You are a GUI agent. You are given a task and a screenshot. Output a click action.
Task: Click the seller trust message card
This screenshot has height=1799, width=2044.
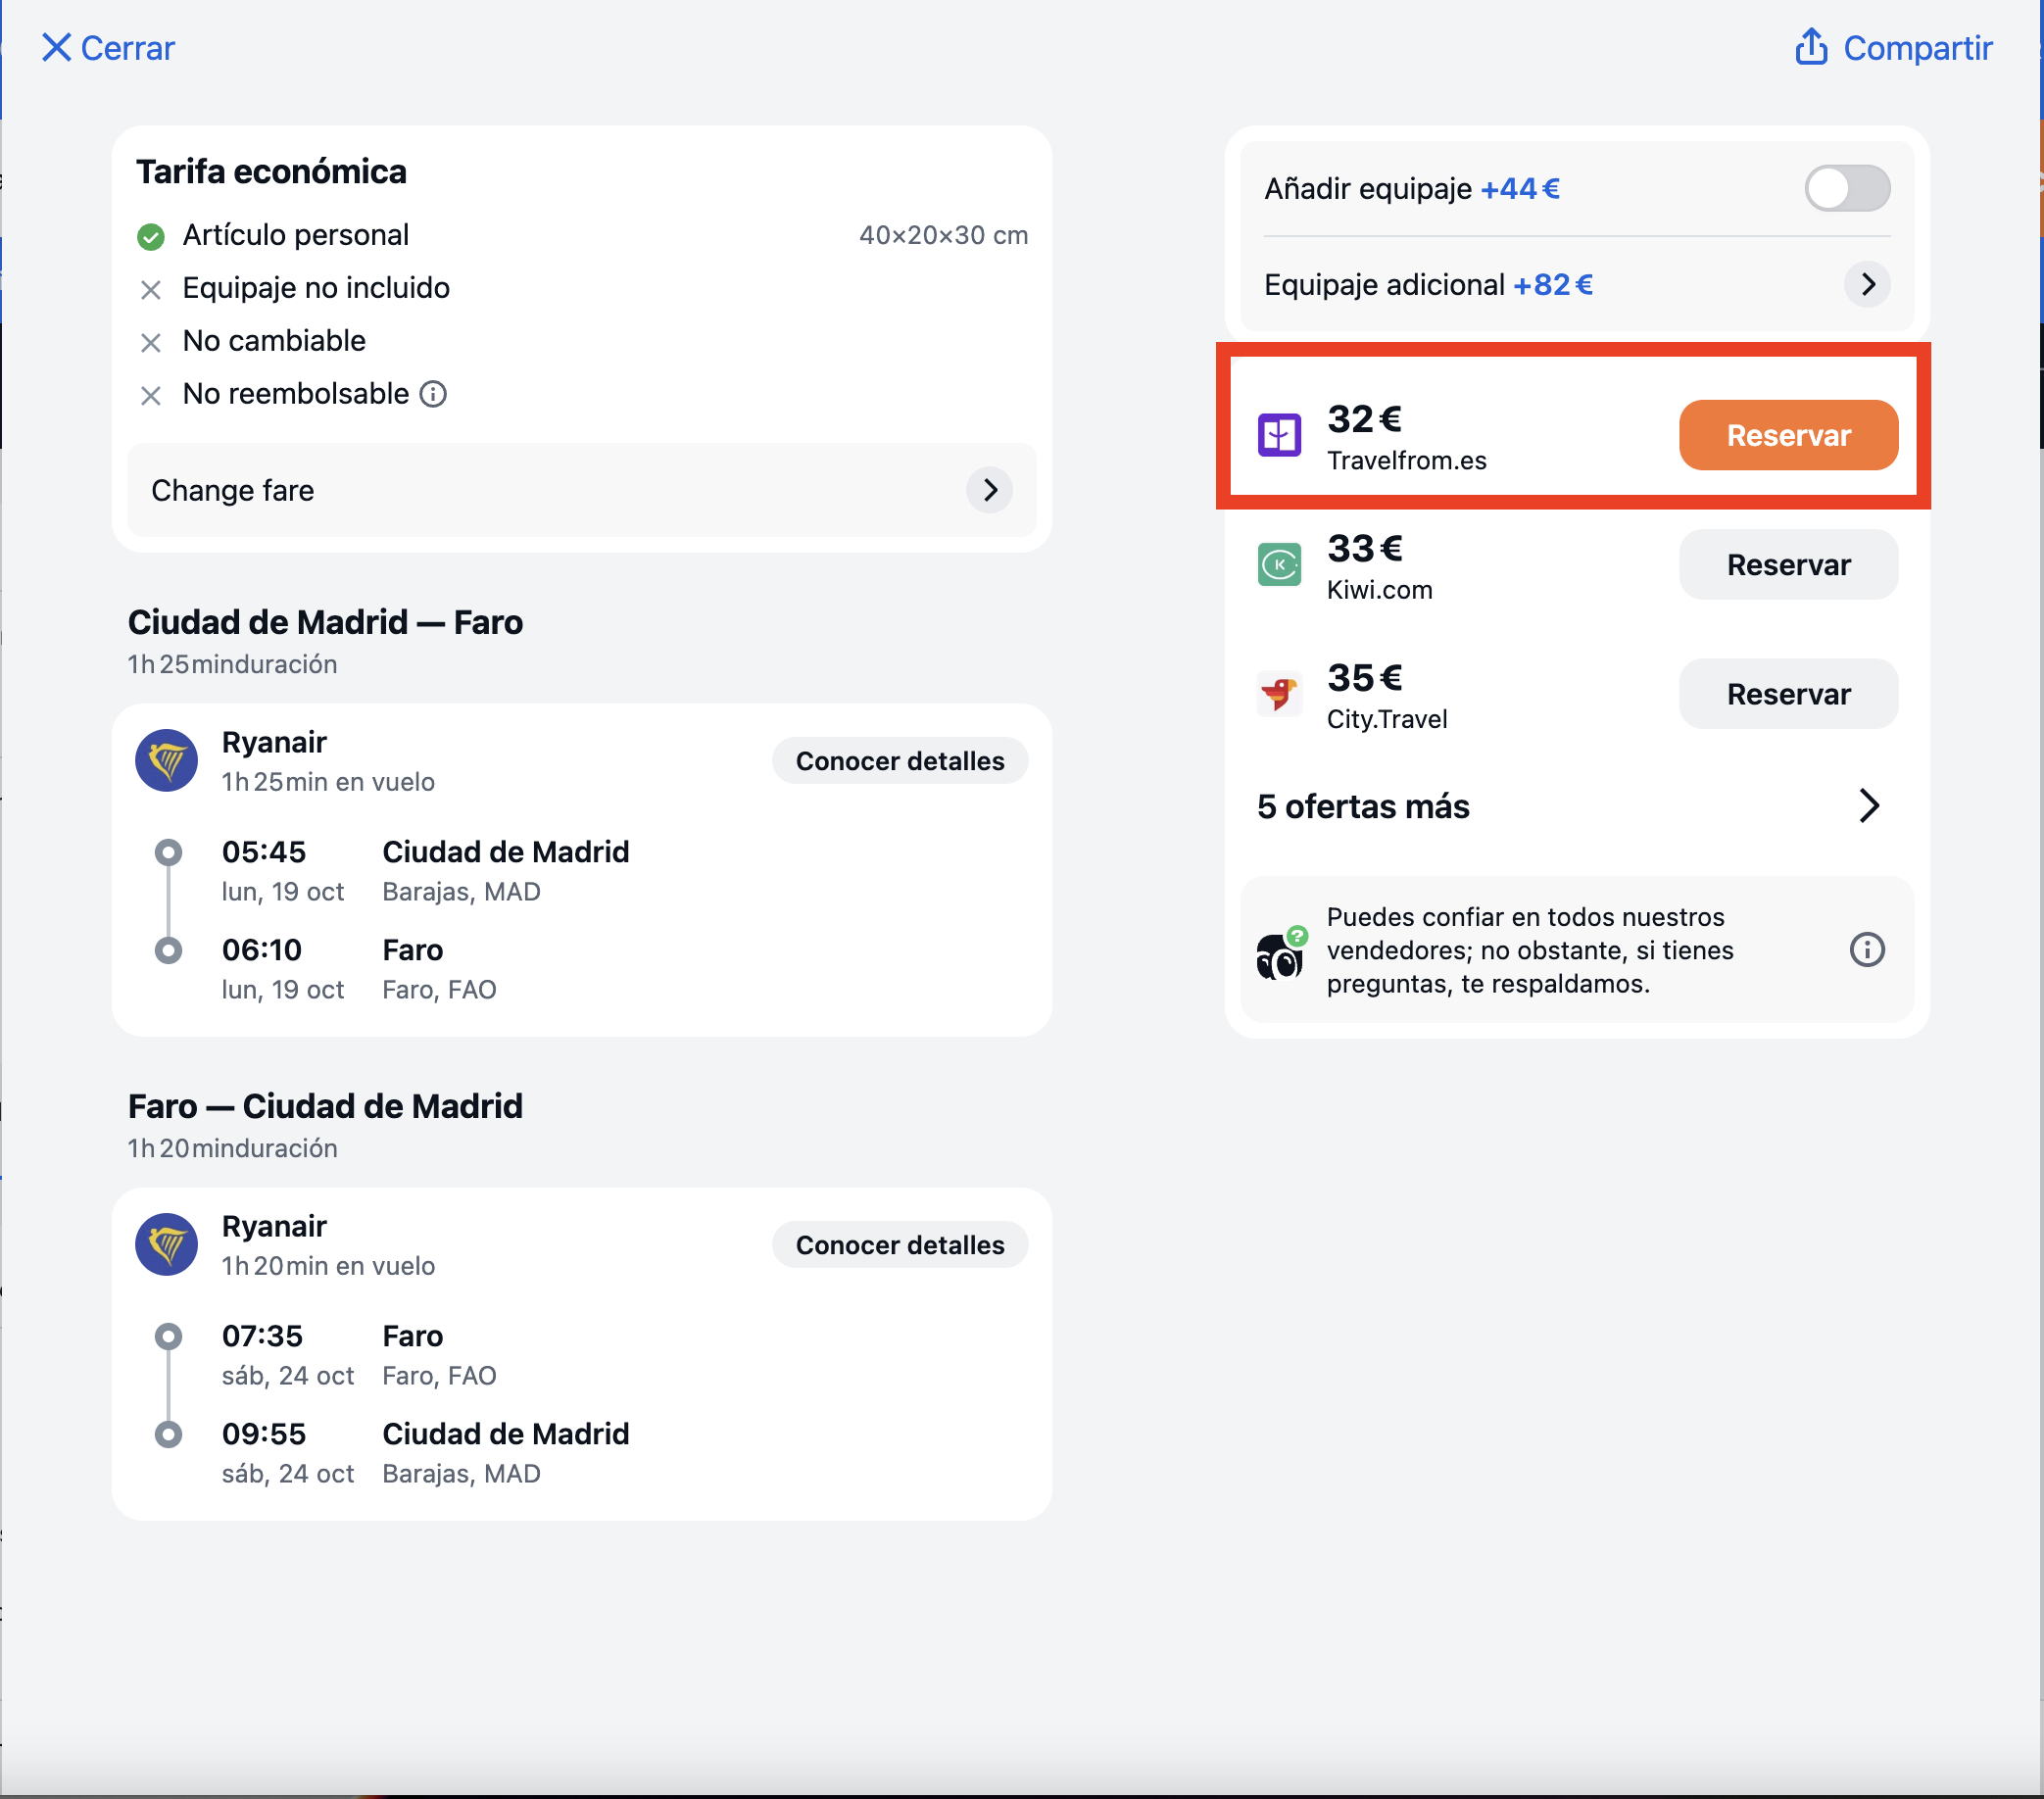point(1576,950)
